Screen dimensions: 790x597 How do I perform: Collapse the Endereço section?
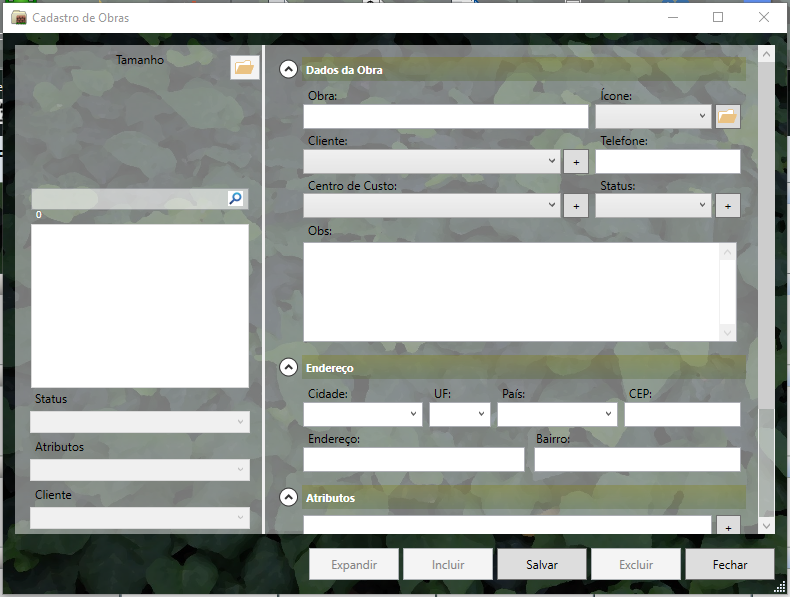pos(288,367)
